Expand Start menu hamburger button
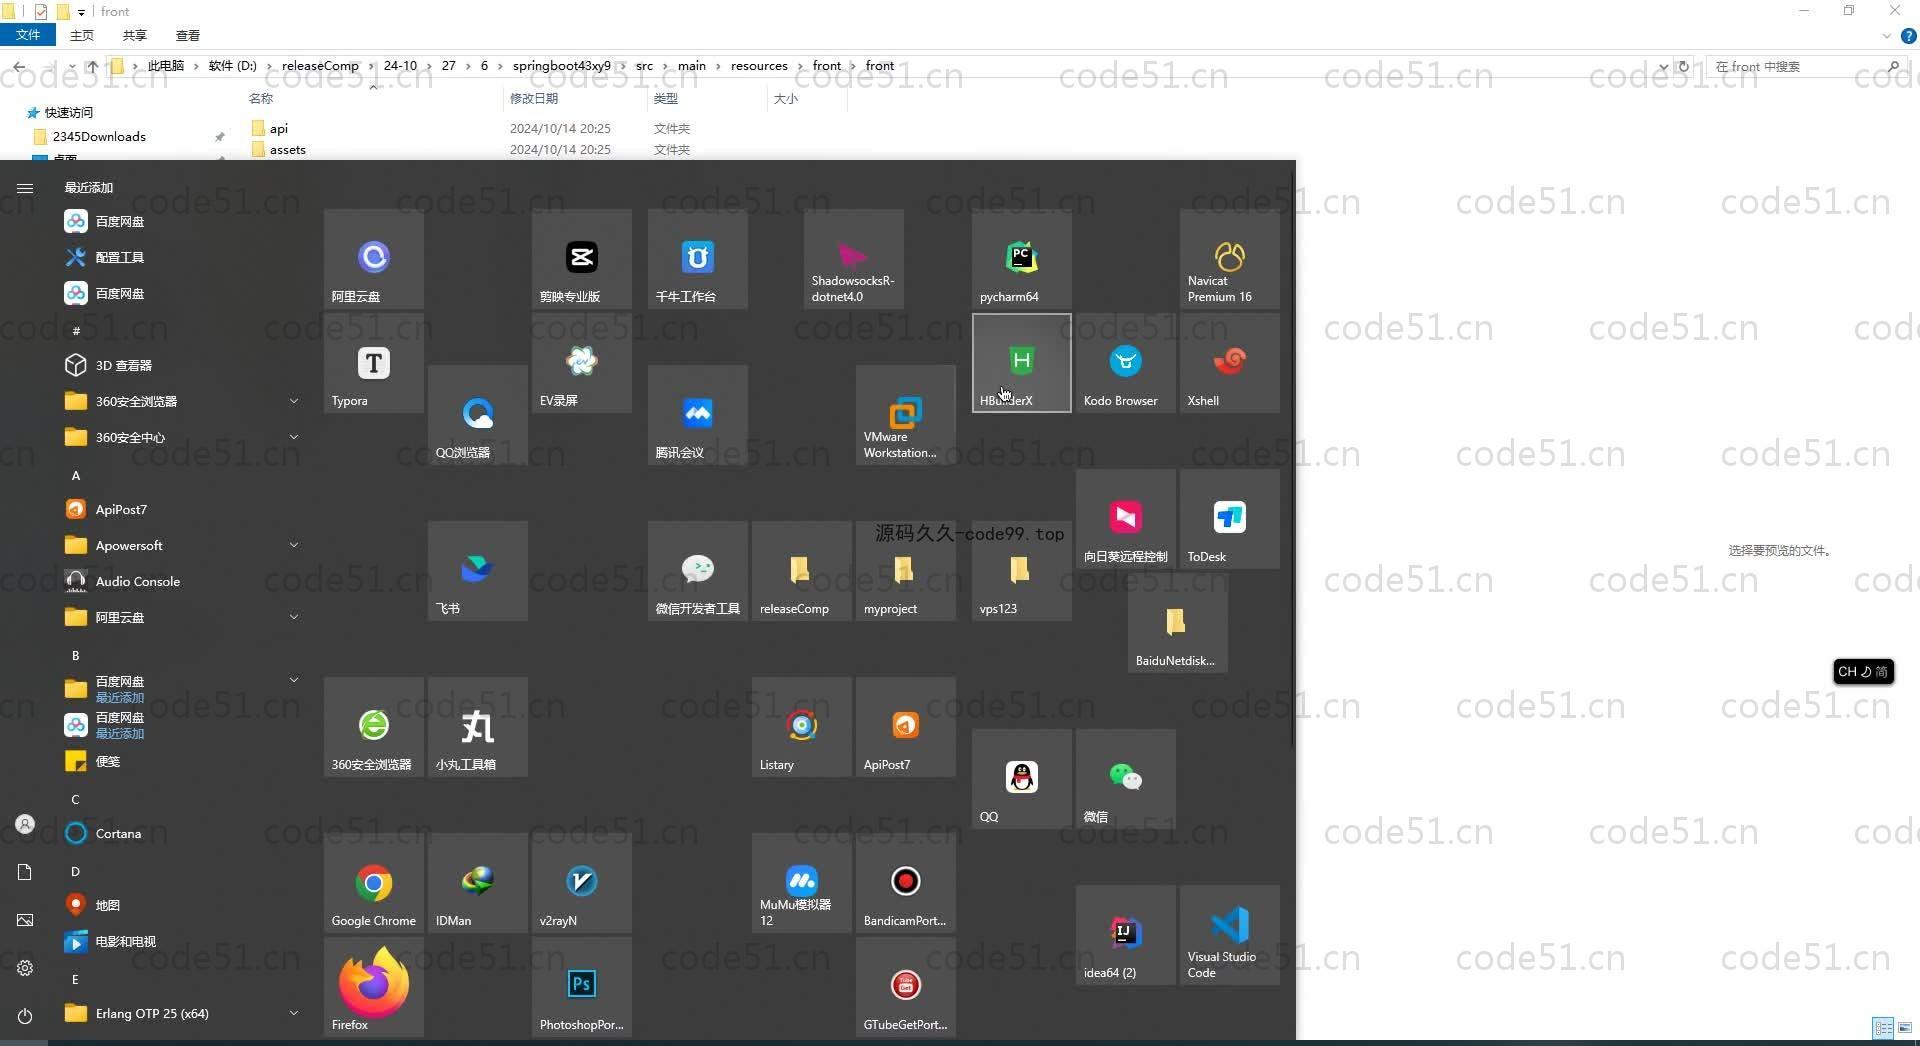Image resolution: width=1920 pixels, height=1046 pixels. (x=25, y=188)
